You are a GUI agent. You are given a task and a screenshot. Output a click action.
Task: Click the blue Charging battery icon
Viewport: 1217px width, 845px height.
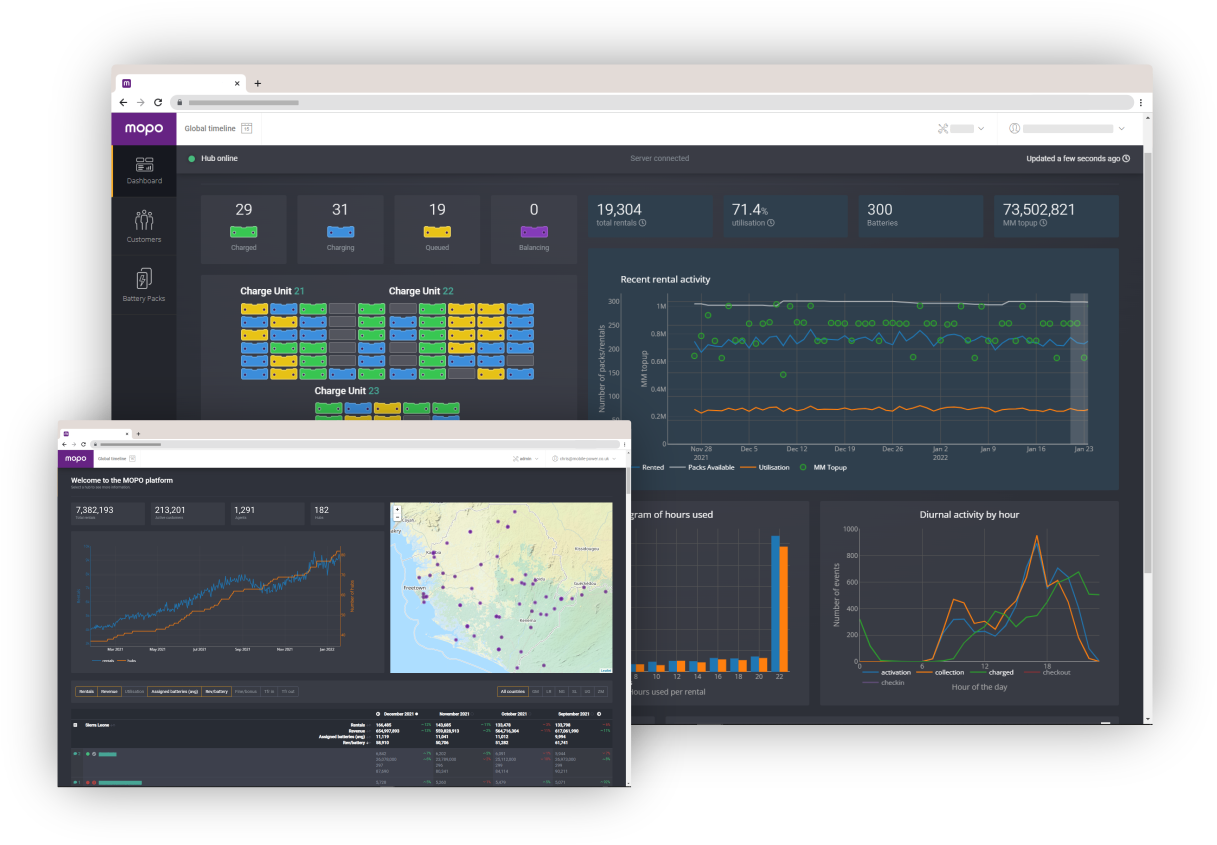[x=340, y=231]
